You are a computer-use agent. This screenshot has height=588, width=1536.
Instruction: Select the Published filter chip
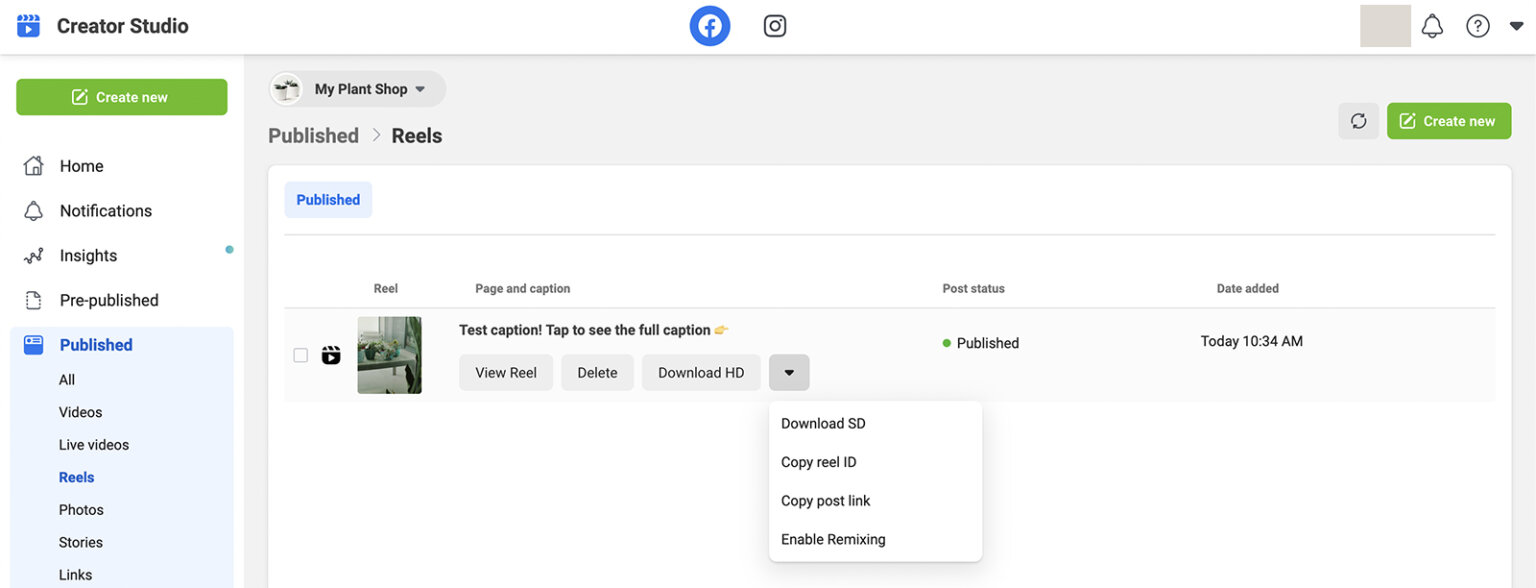[328, 199]
